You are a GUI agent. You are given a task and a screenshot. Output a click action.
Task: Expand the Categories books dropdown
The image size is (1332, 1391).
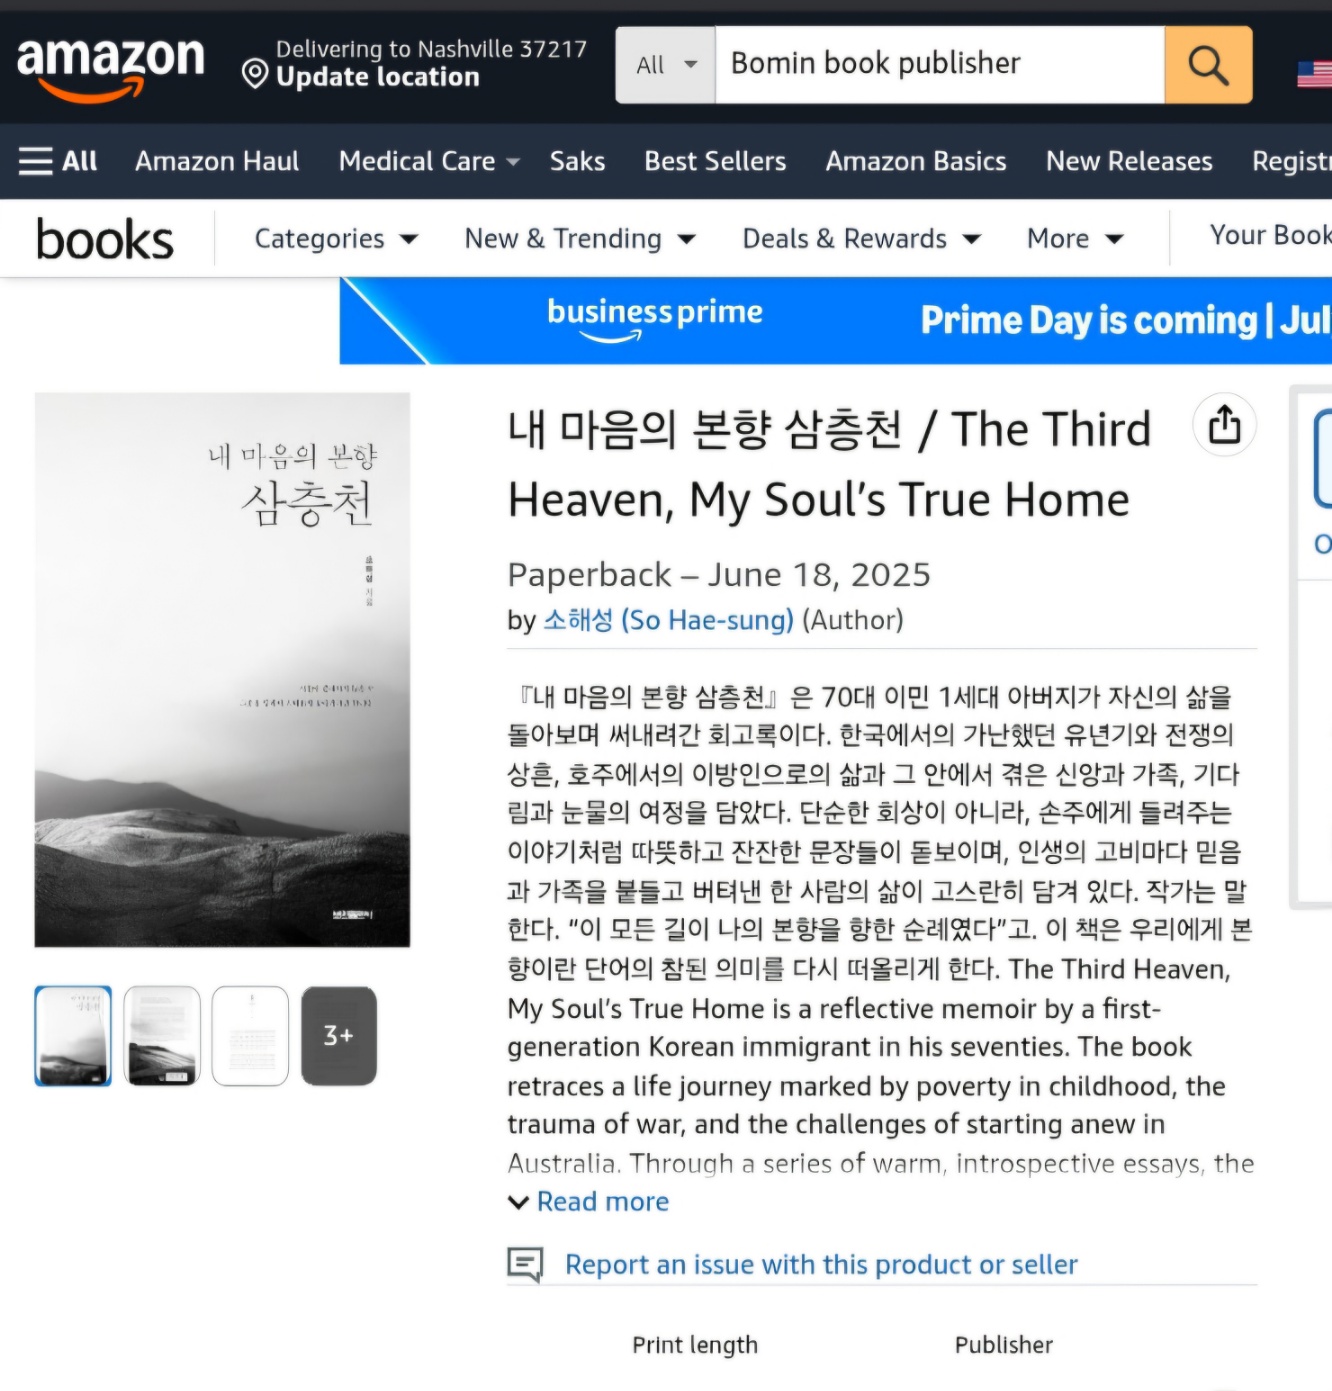pos(336,239)
